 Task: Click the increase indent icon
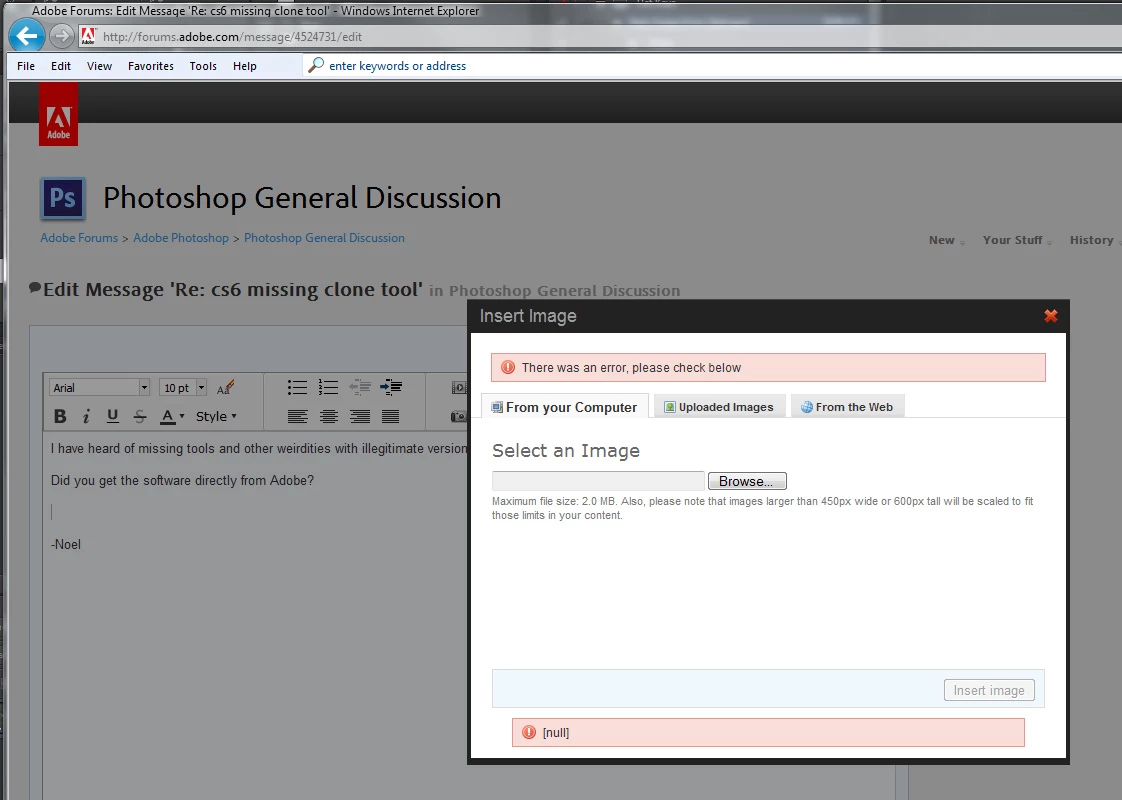pyautogui.click(x=391, y=387)
